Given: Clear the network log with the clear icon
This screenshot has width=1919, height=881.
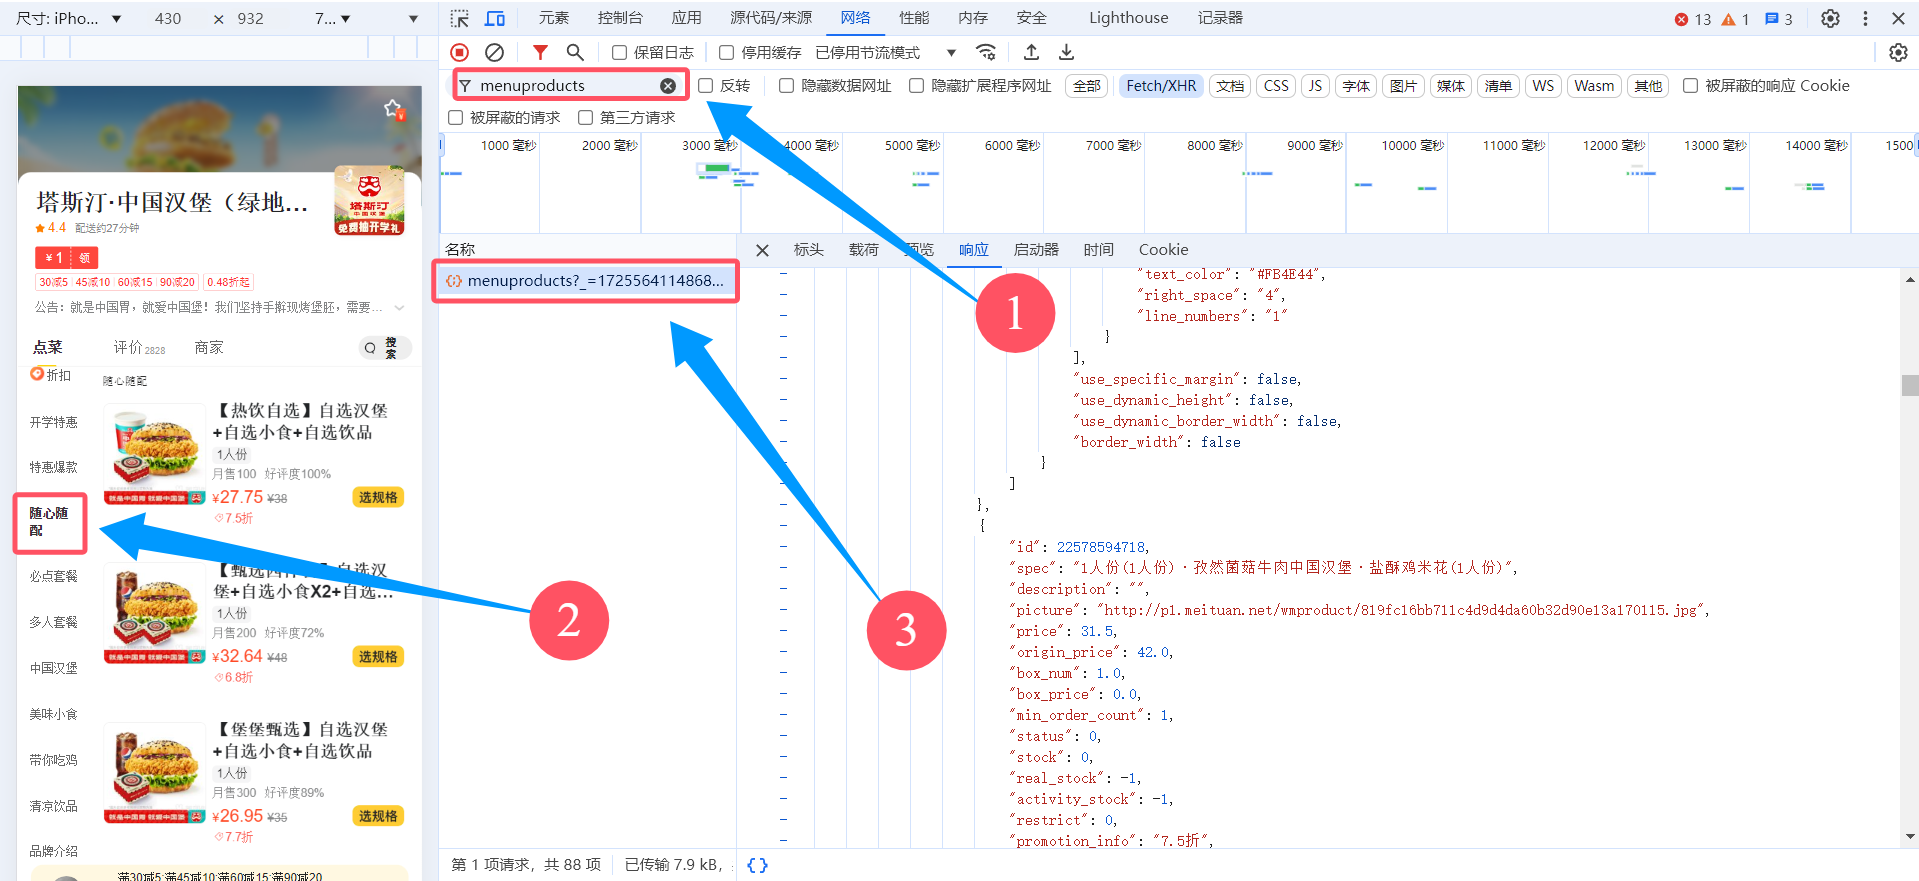Looking at the screenshot, I should (494, 52).
